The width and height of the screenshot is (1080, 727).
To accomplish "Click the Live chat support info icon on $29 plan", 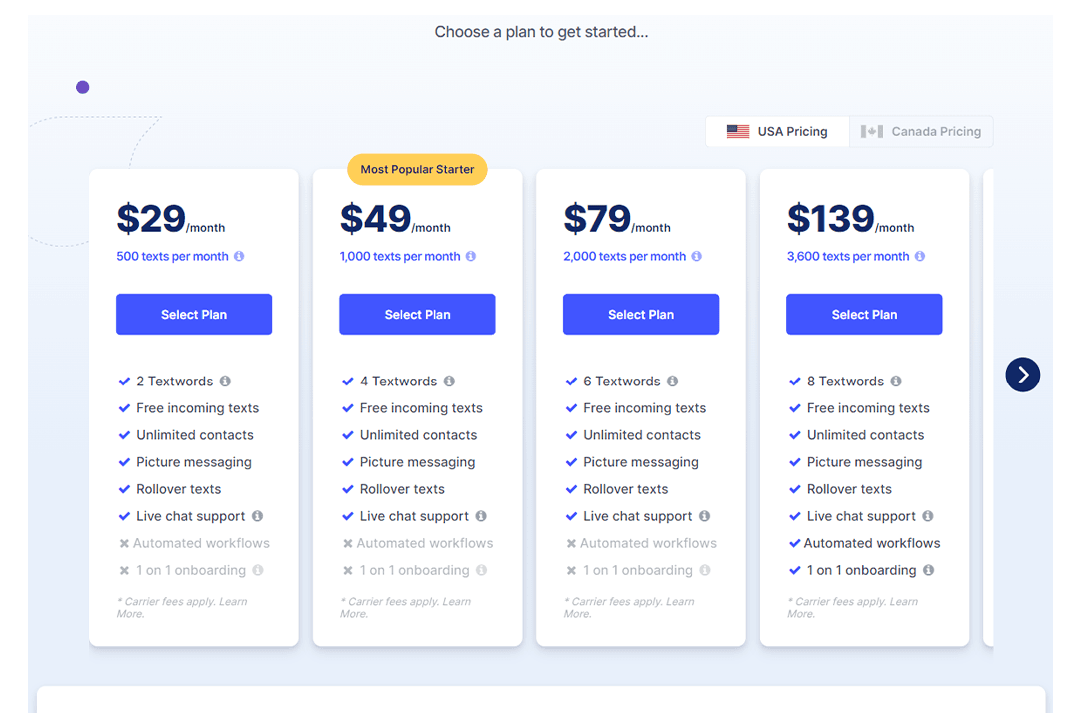I will [x=259, y=516].
